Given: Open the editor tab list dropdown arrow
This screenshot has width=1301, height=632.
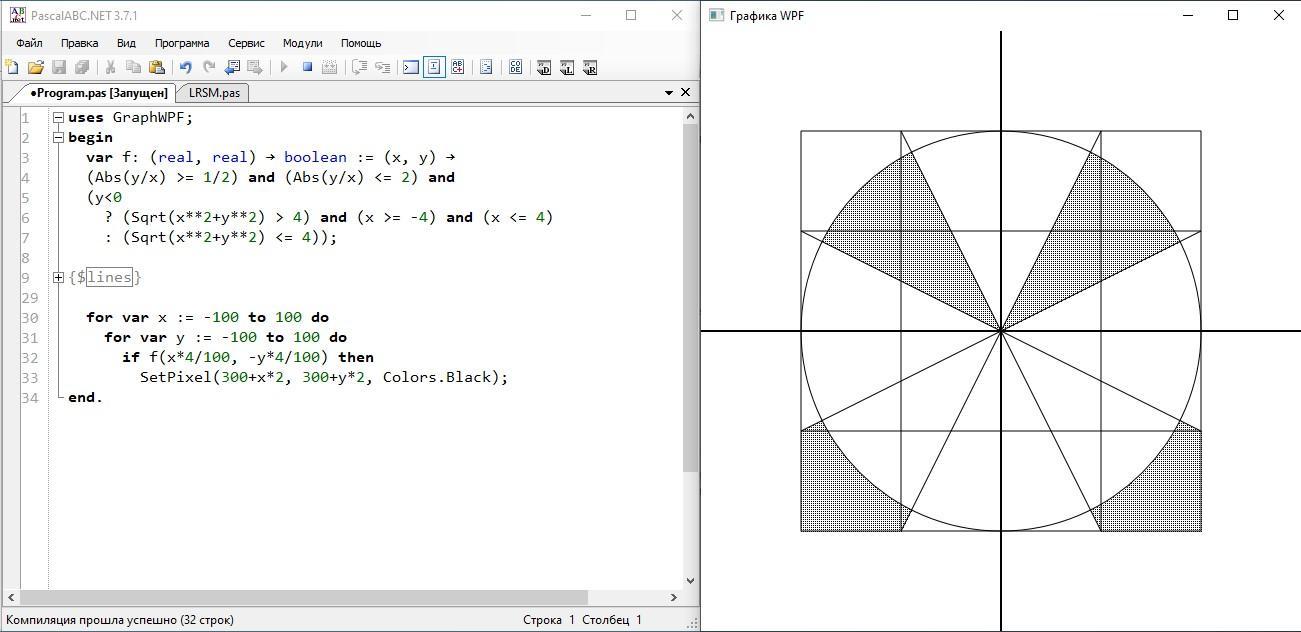Looking at the screenshot, I should [669, 92].
